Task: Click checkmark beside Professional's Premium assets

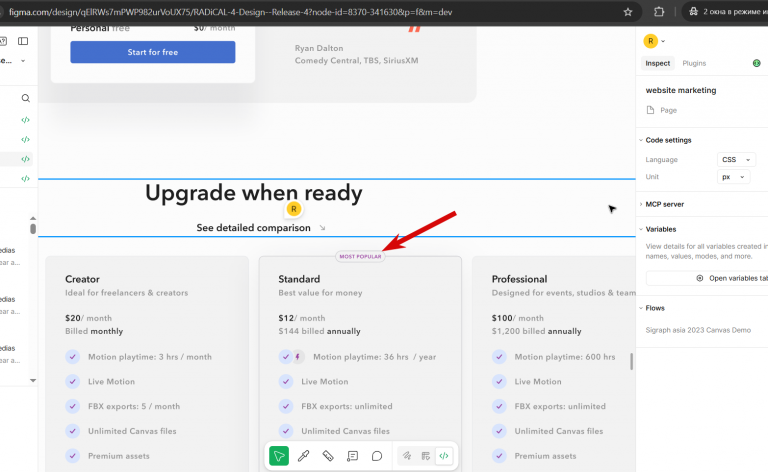Action: pyautogui.click(x=499, y=455)
